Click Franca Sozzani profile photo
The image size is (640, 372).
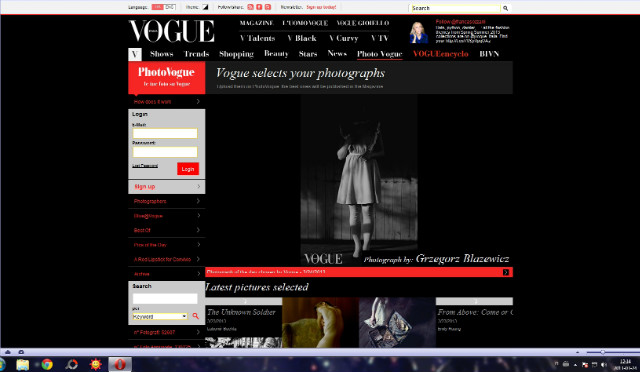click(418, 32)
